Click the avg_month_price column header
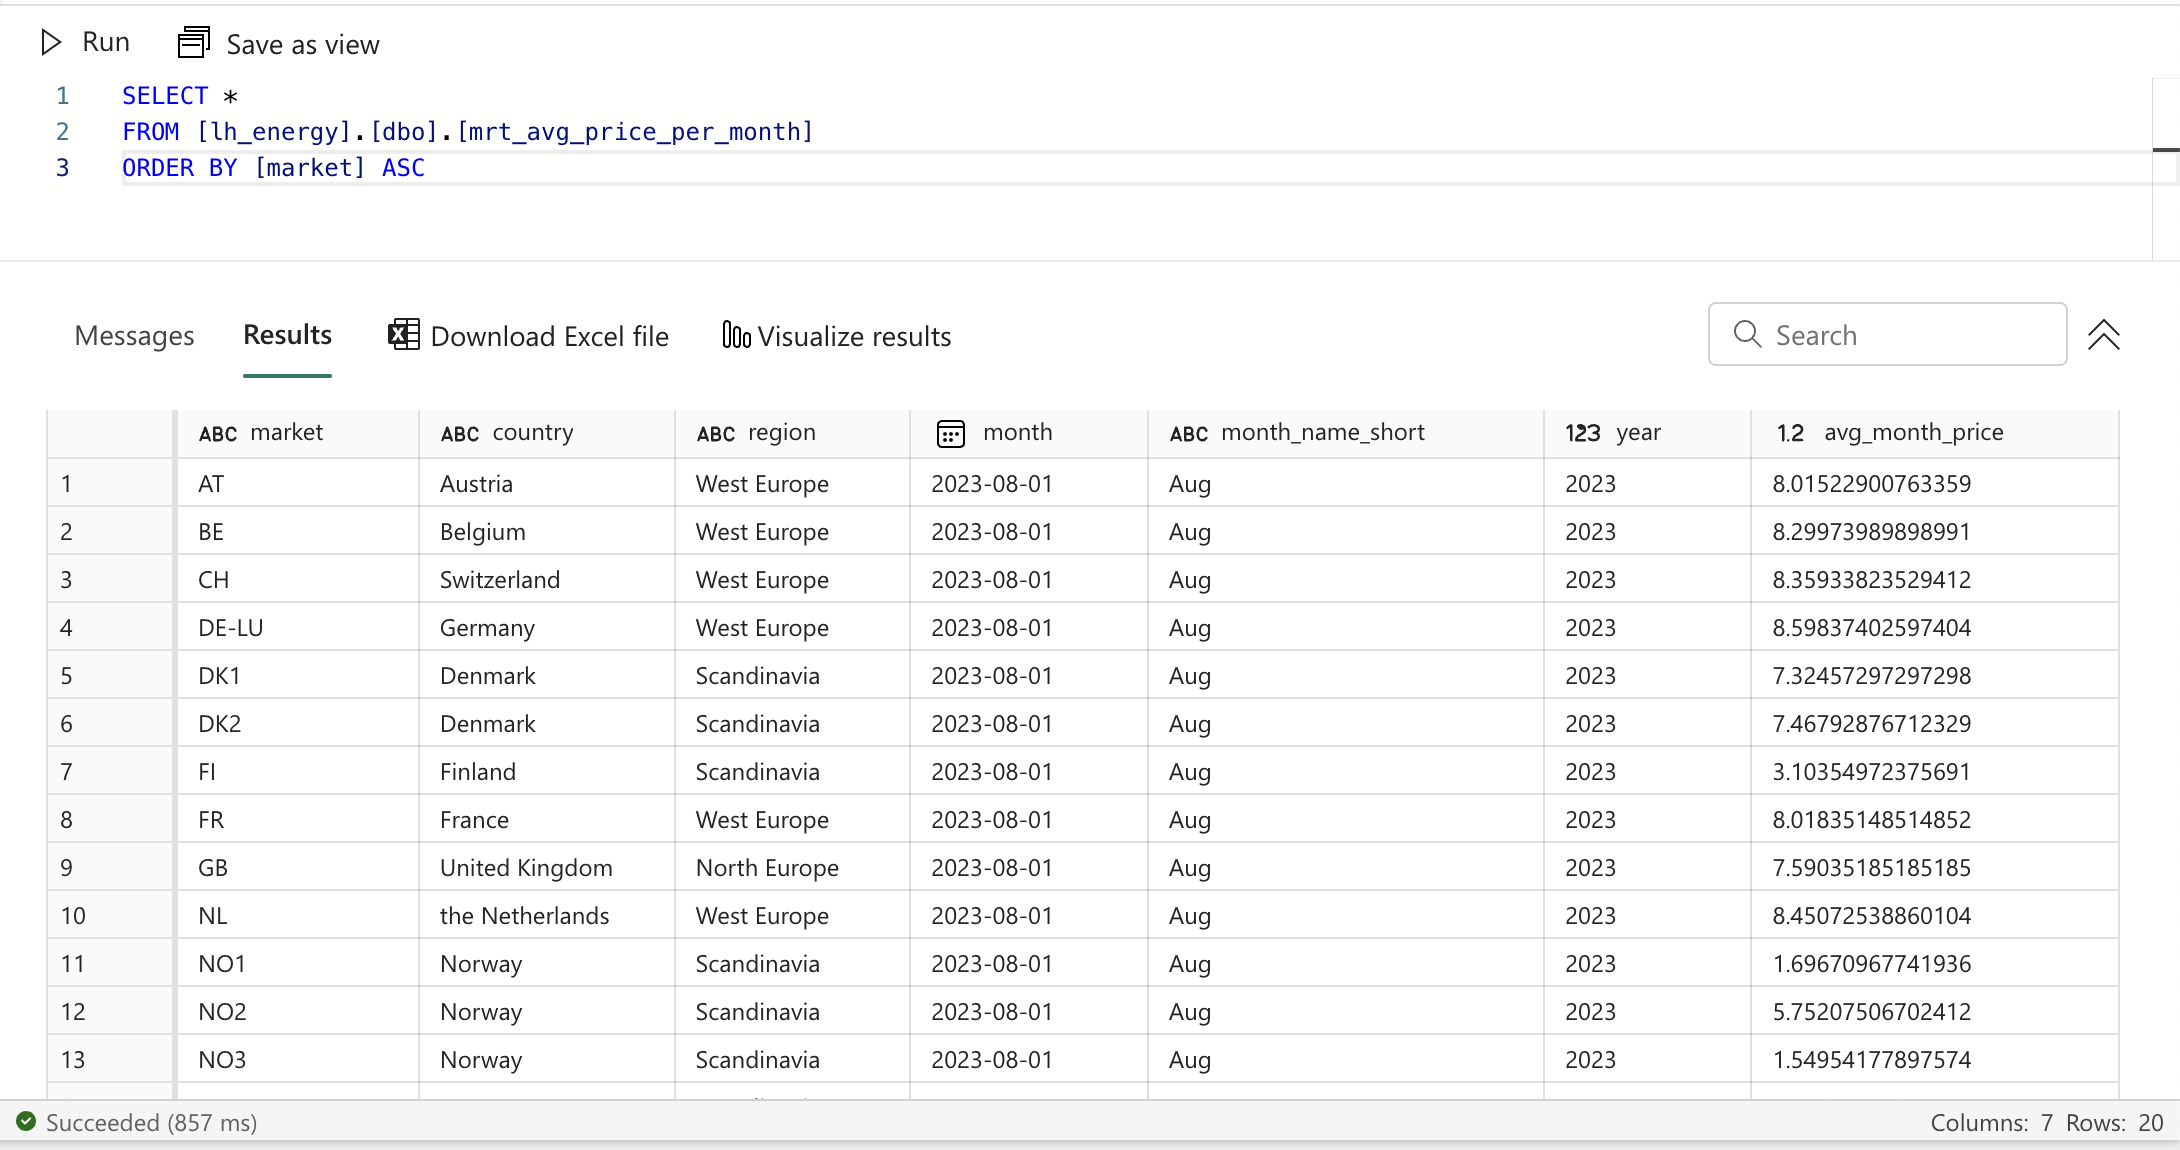 click(1913, 432)
